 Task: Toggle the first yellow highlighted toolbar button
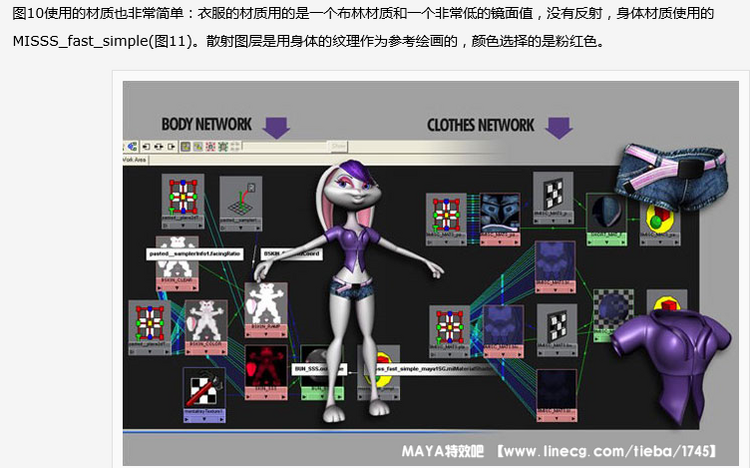point(185,146)
